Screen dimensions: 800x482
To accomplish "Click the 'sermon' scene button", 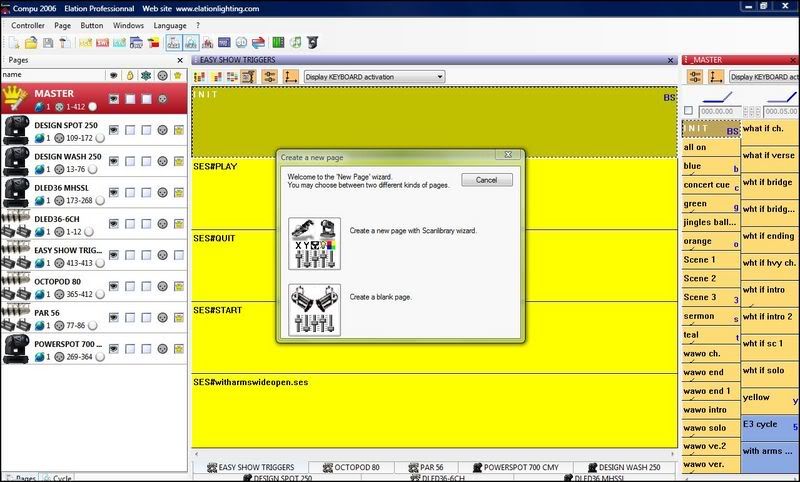I will [x=711, y=317].
